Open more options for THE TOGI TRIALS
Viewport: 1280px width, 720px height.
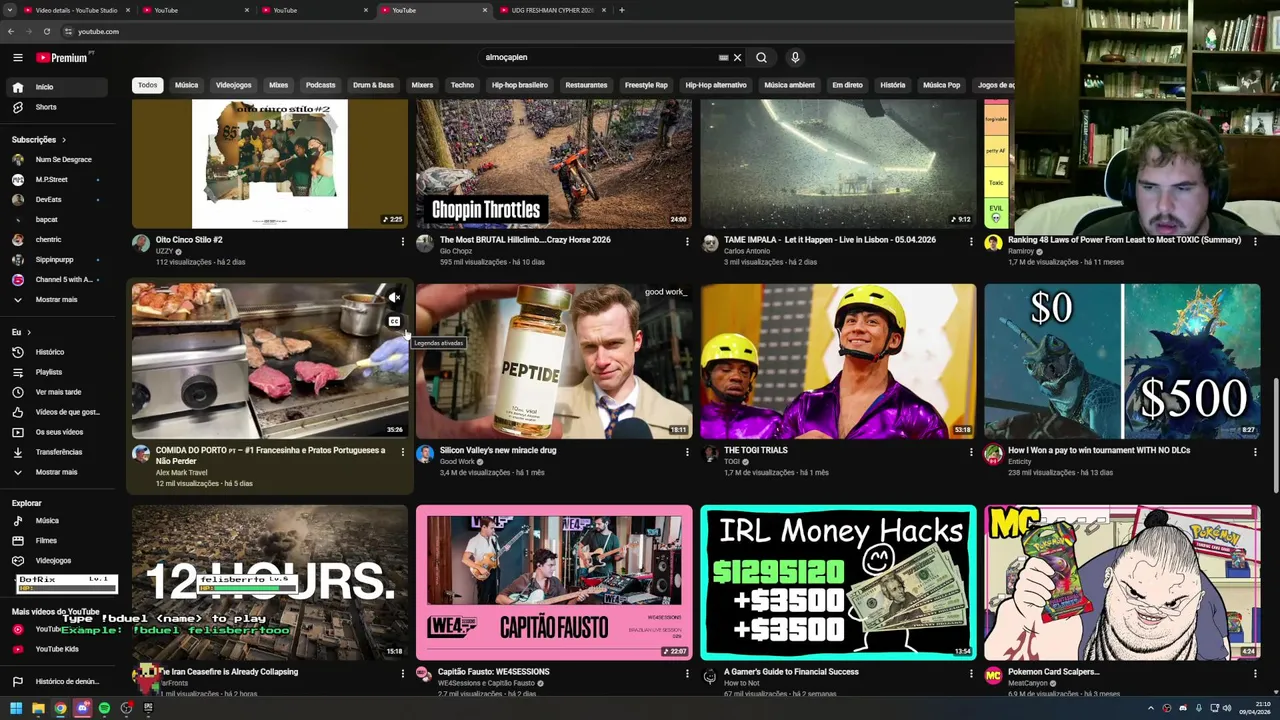point(971,452)
